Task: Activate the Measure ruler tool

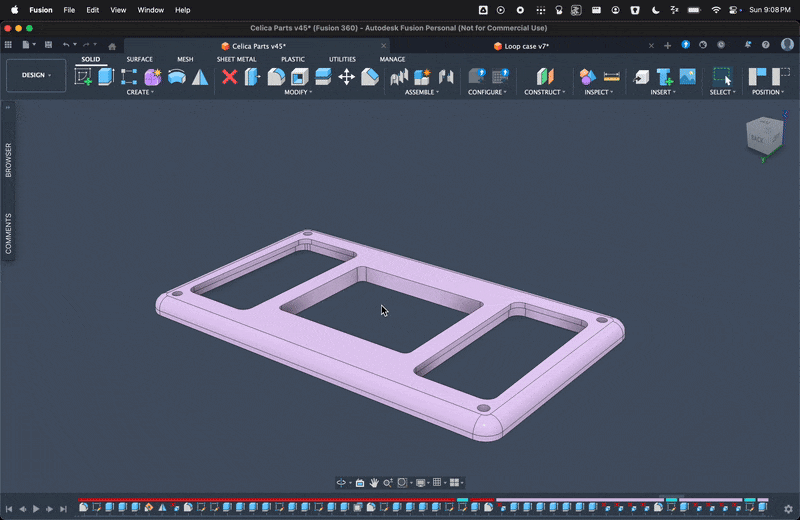Action: [x=611, y=77]
